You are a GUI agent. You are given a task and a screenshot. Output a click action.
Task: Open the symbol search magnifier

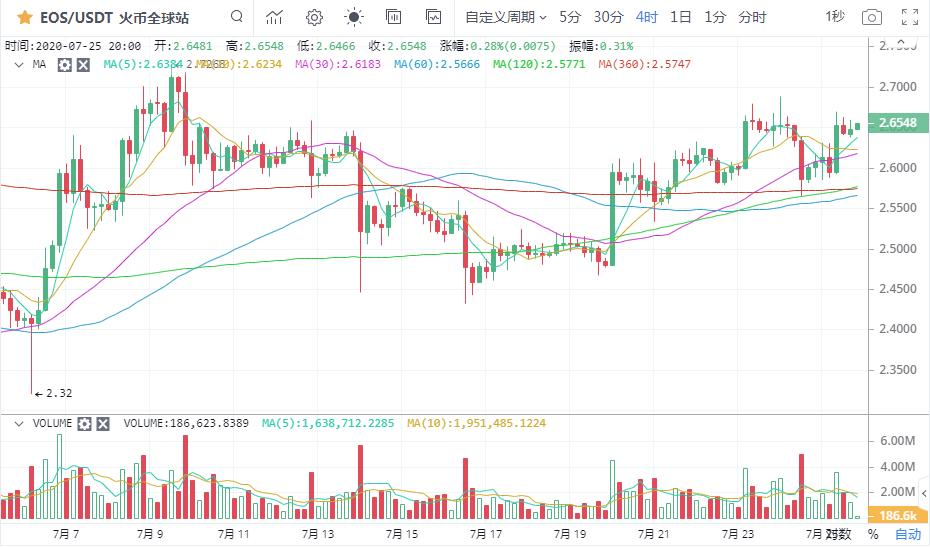pyautogui.click(x=236, y=17)
